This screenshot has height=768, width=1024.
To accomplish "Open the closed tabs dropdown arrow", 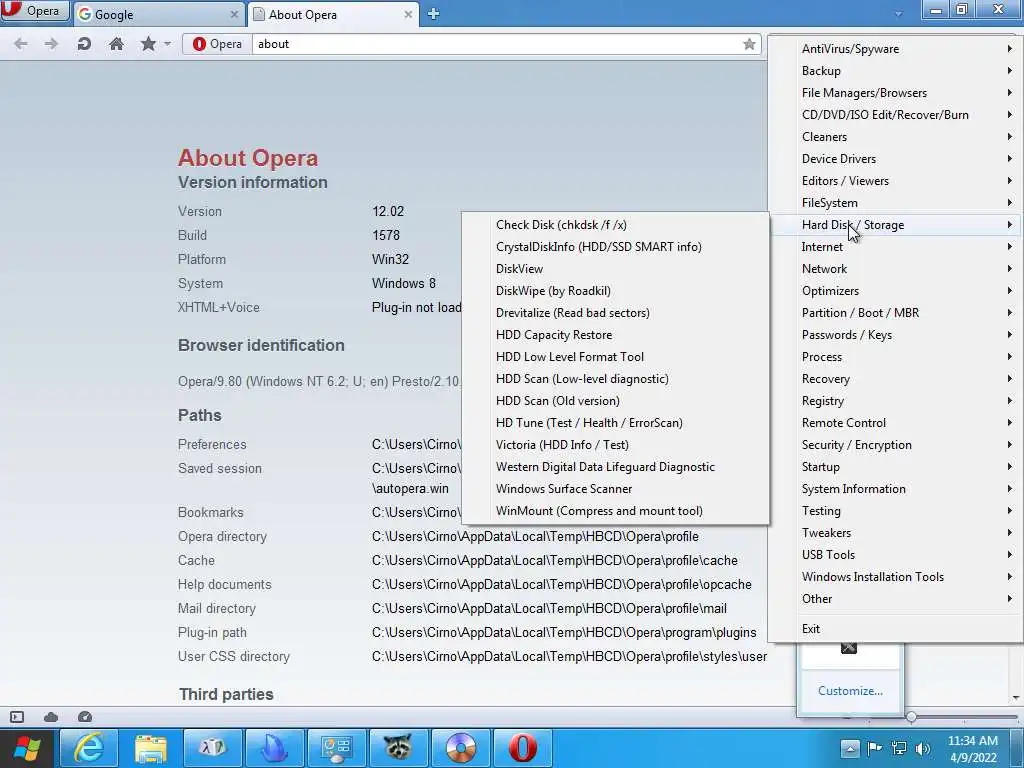I will 899,14.
